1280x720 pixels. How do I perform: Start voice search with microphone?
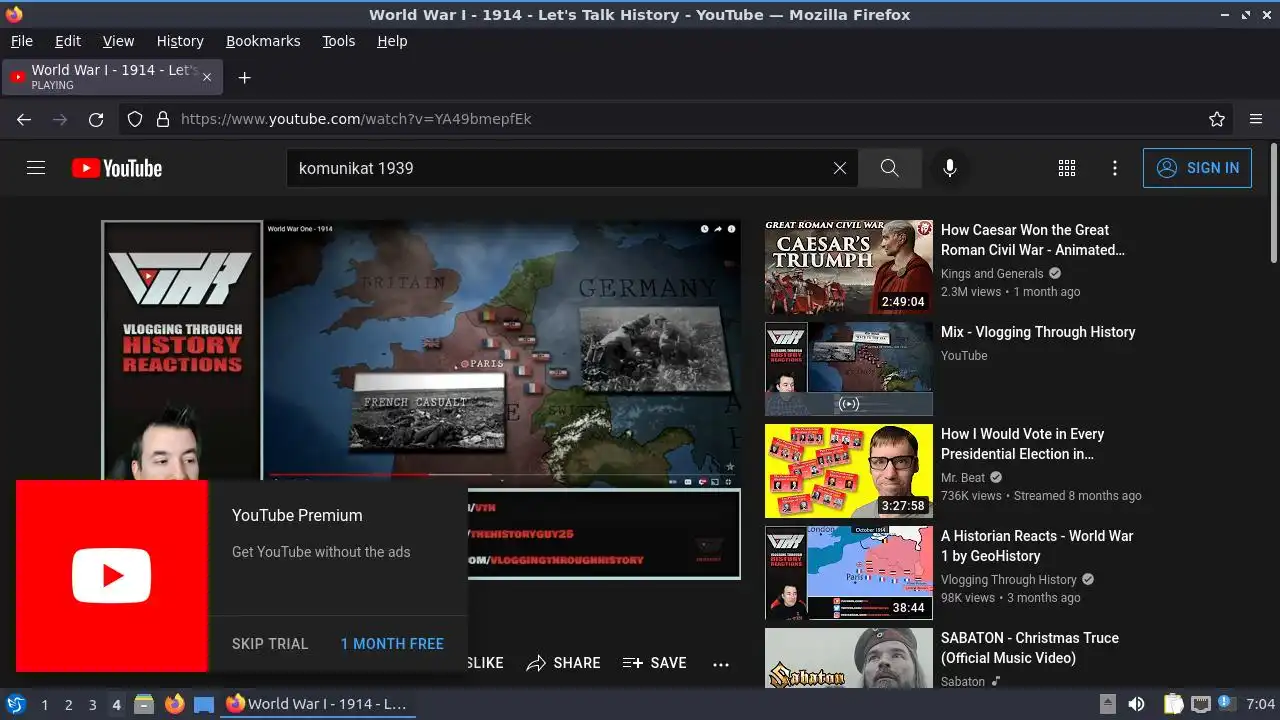click(x=950, y=168)
